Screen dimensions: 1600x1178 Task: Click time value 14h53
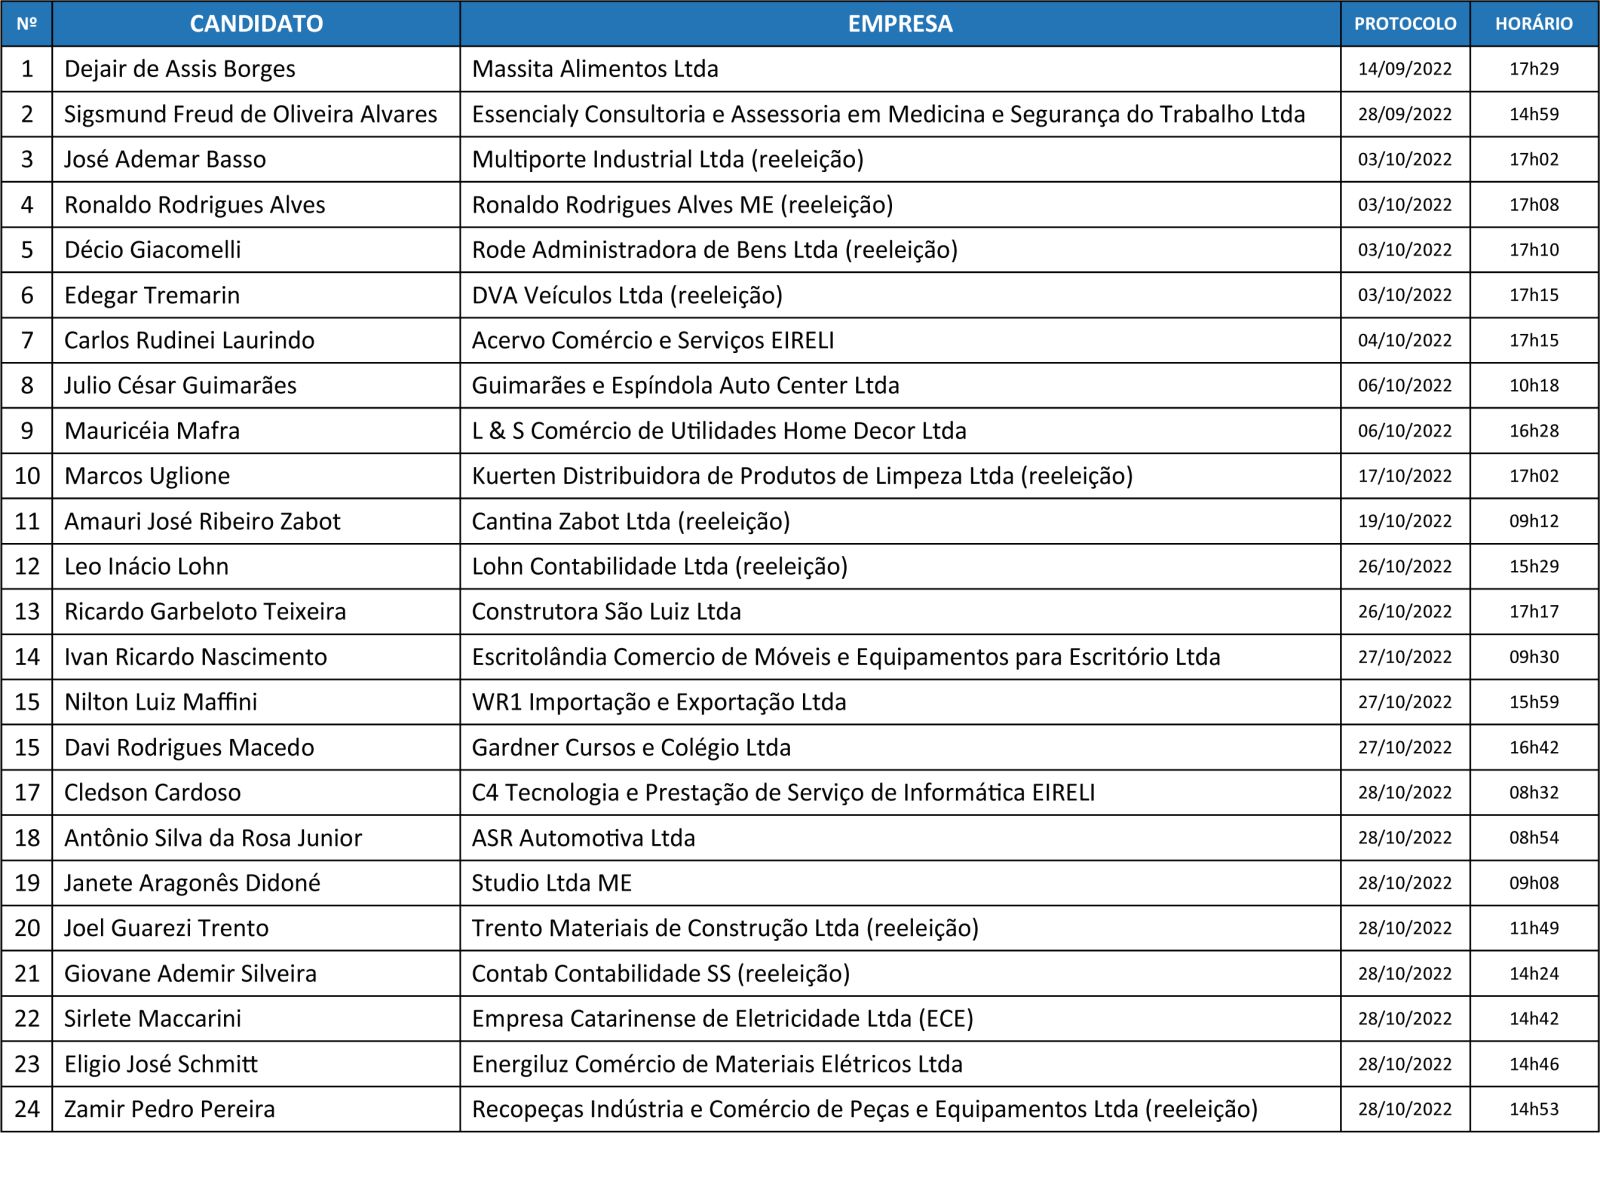1534,1109
